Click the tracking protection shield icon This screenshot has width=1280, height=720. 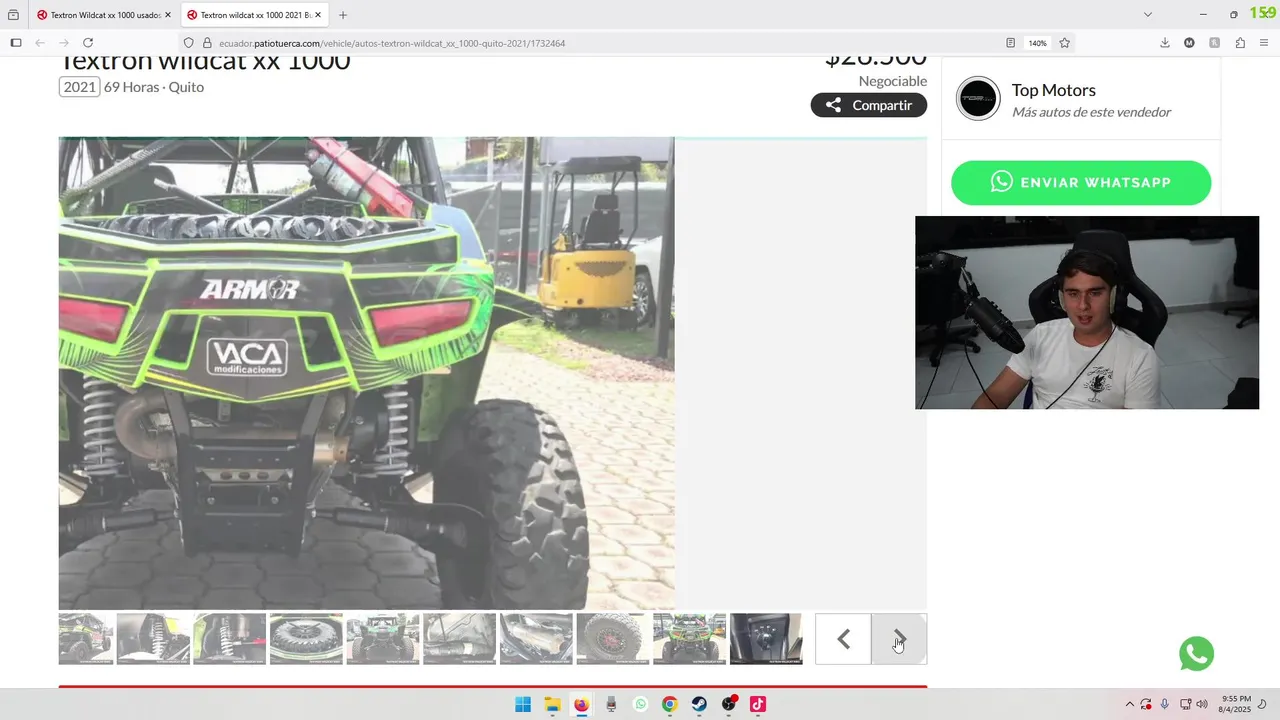[x=189, y=43]
